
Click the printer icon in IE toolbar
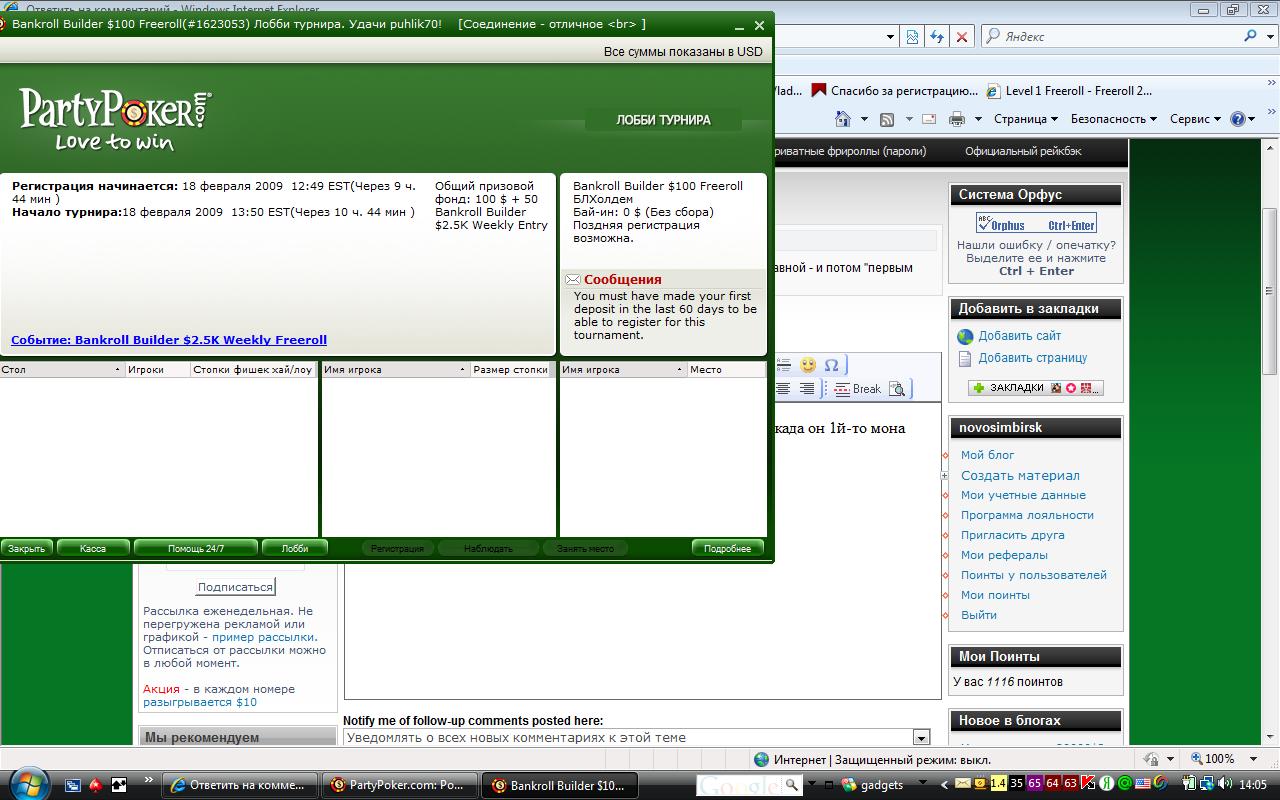[956, 119]
